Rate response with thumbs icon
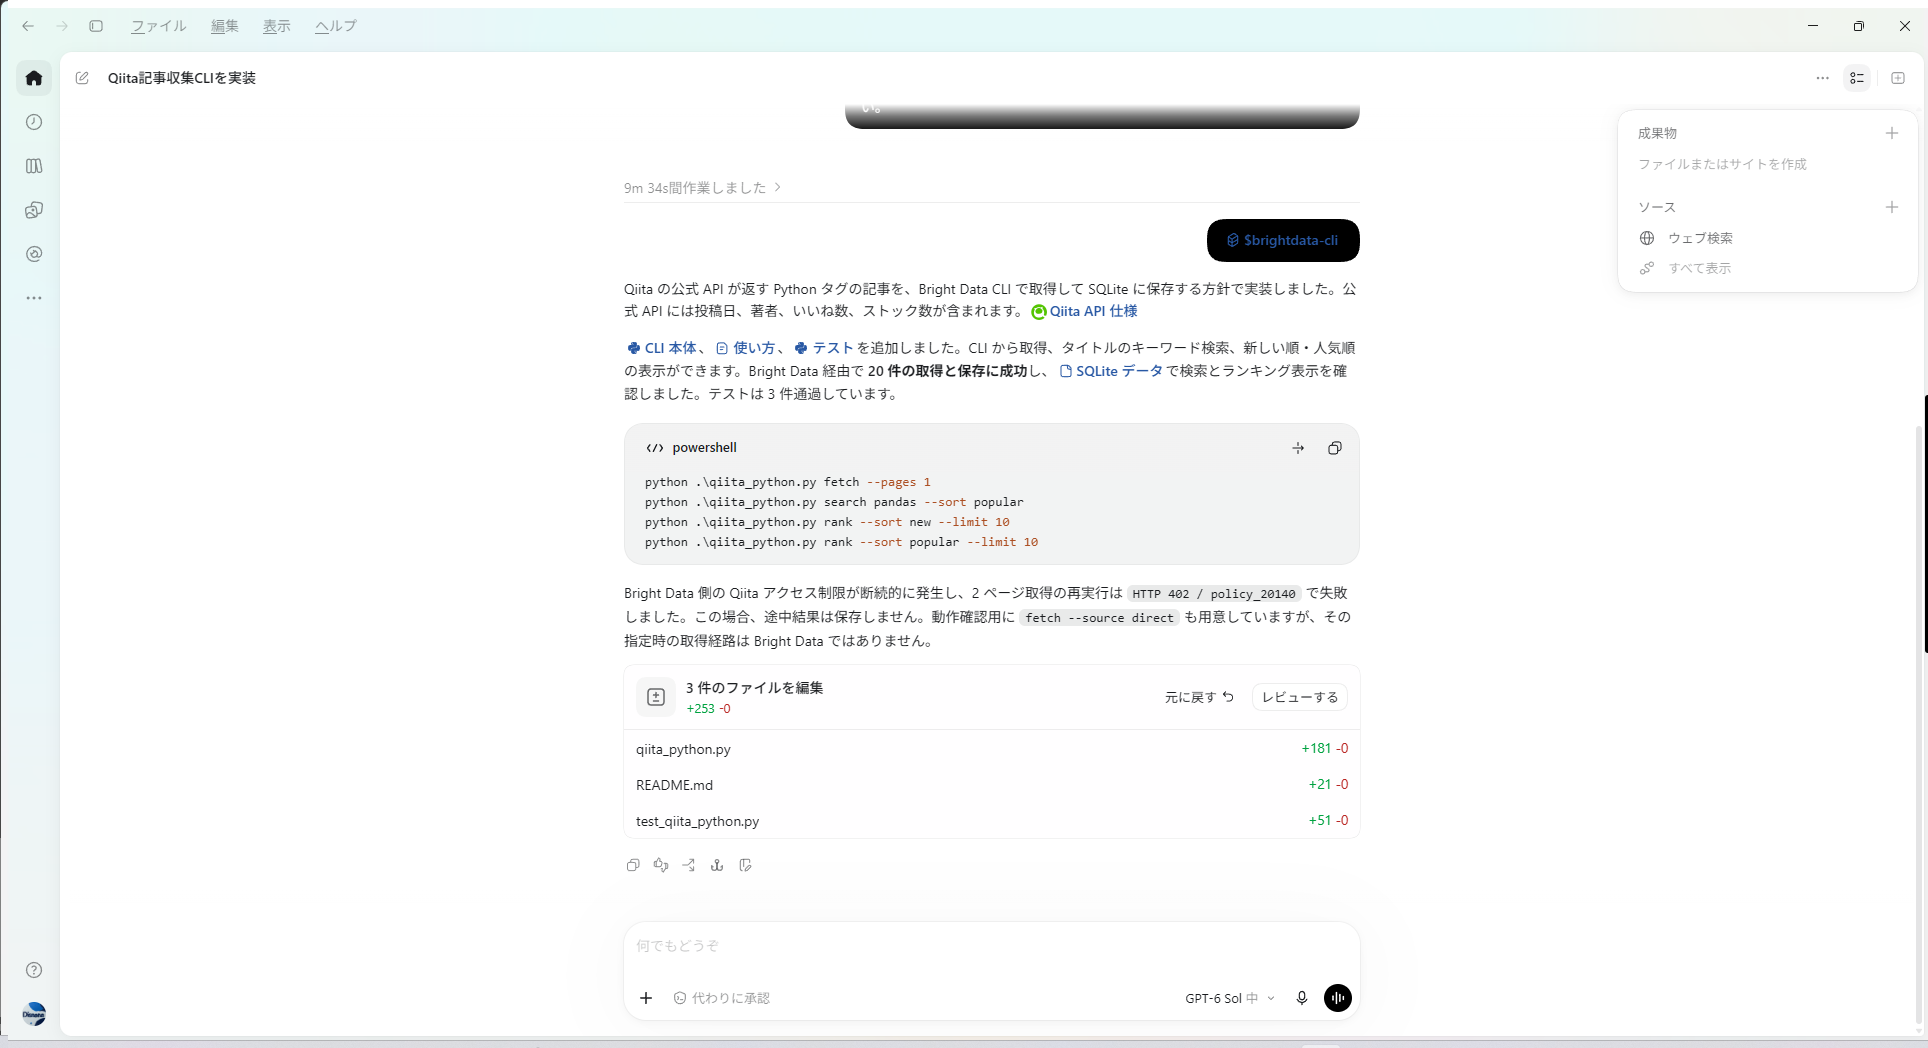The height and width of the screenshot is (1048, 1928). point(661,865)
